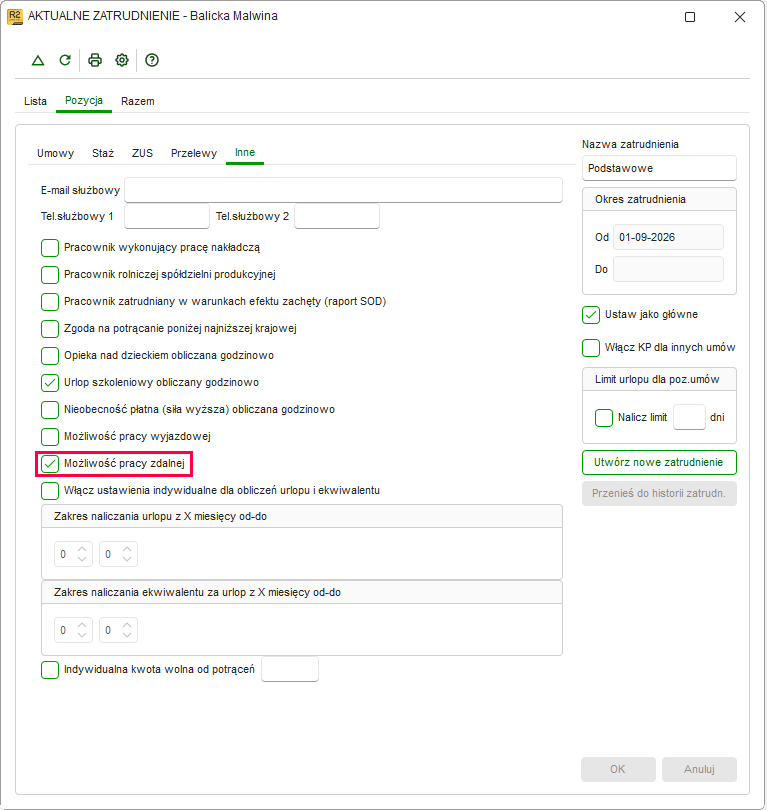The image size is (767, 810).
Task: Click the Od date field 01-09-2026
Action: [668, 238]
